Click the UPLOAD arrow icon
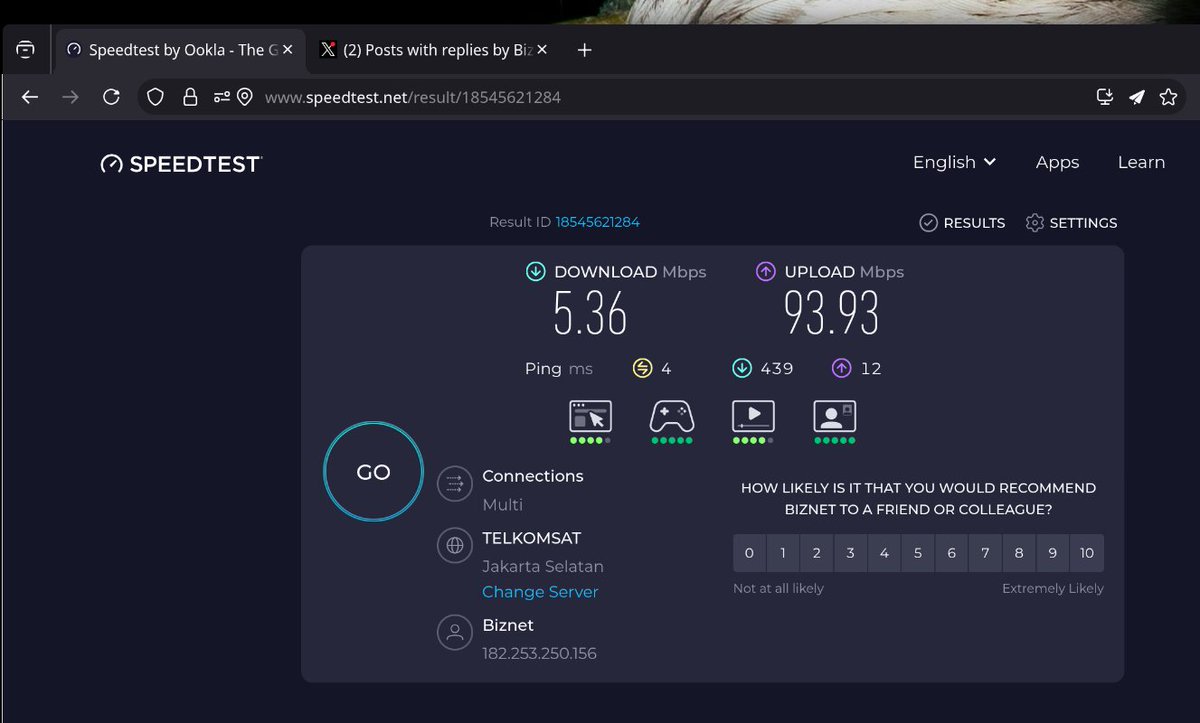 tap(766, 272)
